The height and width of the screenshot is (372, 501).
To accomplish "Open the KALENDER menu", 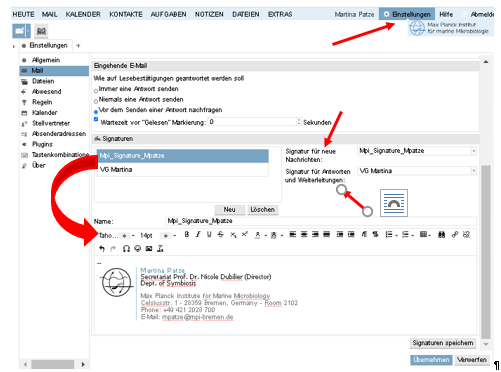I will (83, 14).
